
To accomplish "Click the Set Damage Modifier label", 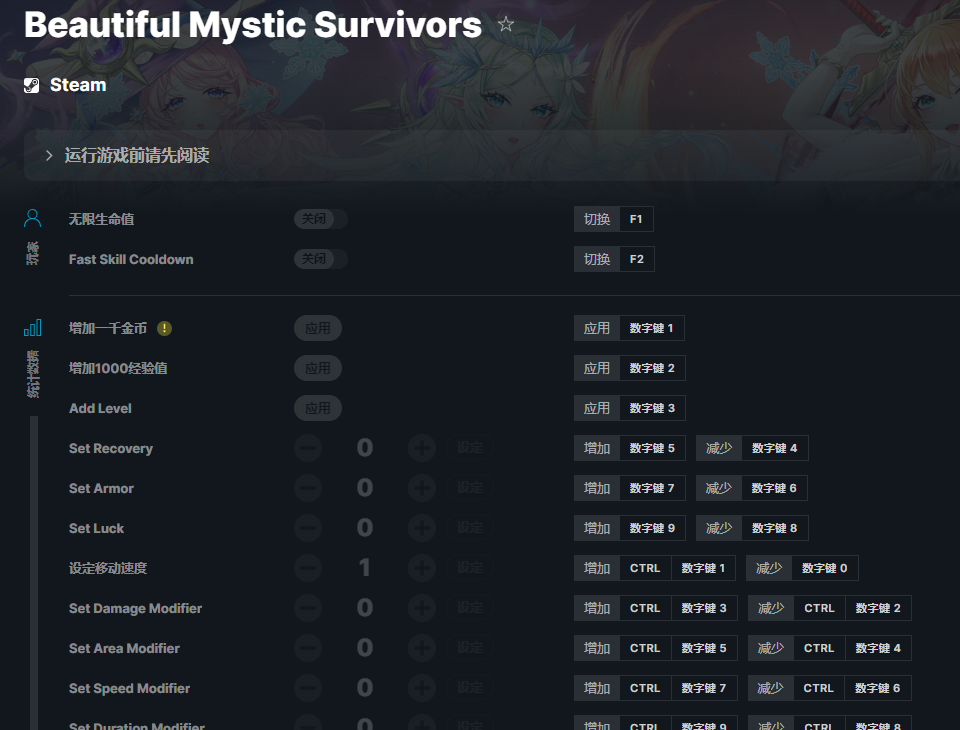I will (x=135, y=609).
